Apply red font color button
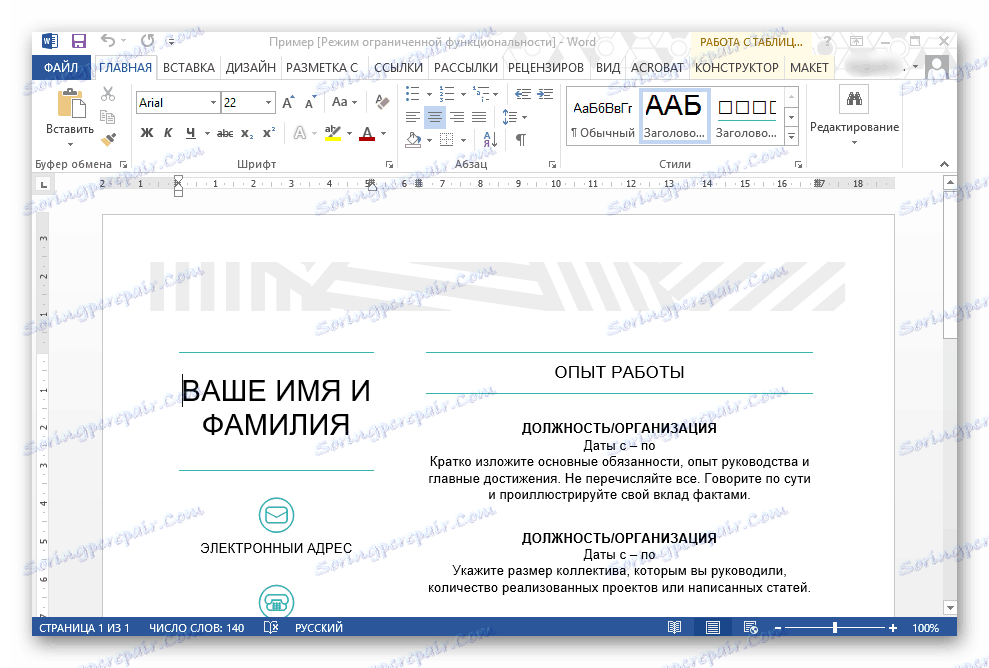 [367, 133]
